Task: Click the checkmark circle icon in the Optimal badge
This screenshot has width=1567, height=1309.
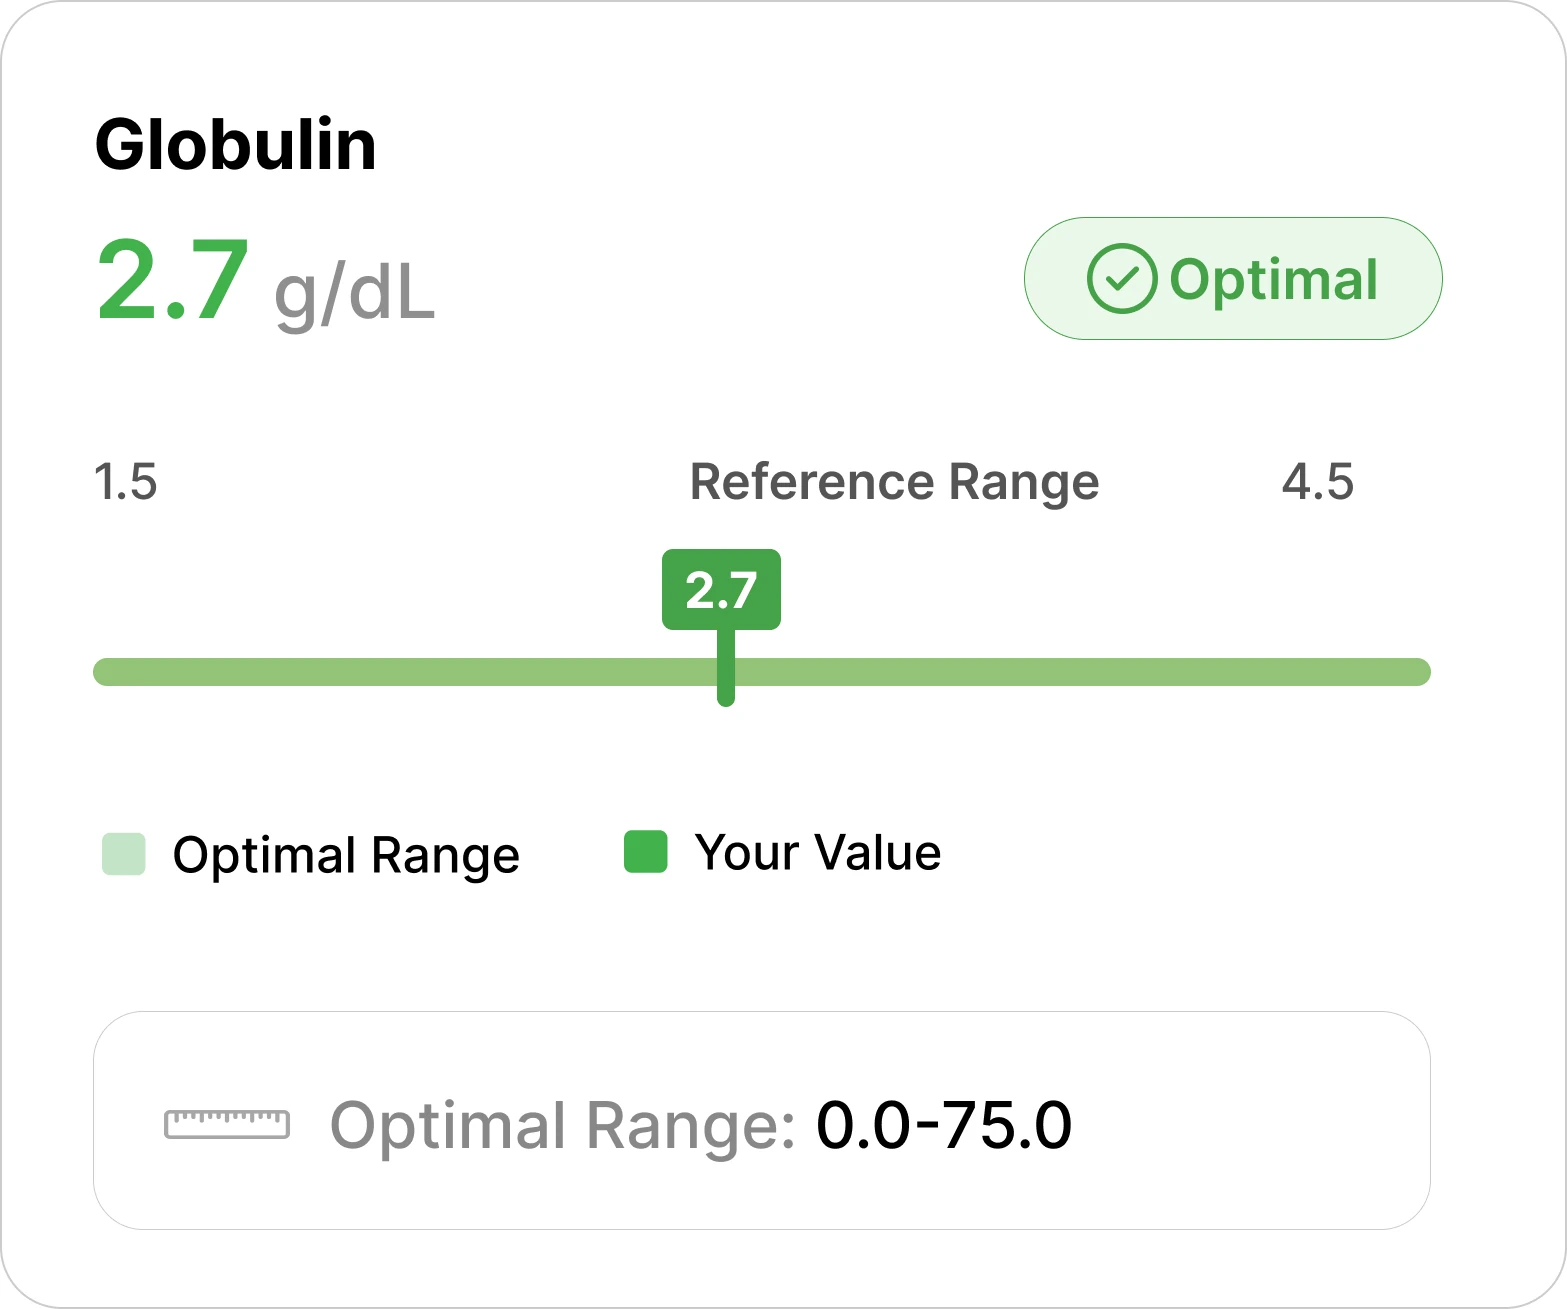Action: pos(1121,279)
